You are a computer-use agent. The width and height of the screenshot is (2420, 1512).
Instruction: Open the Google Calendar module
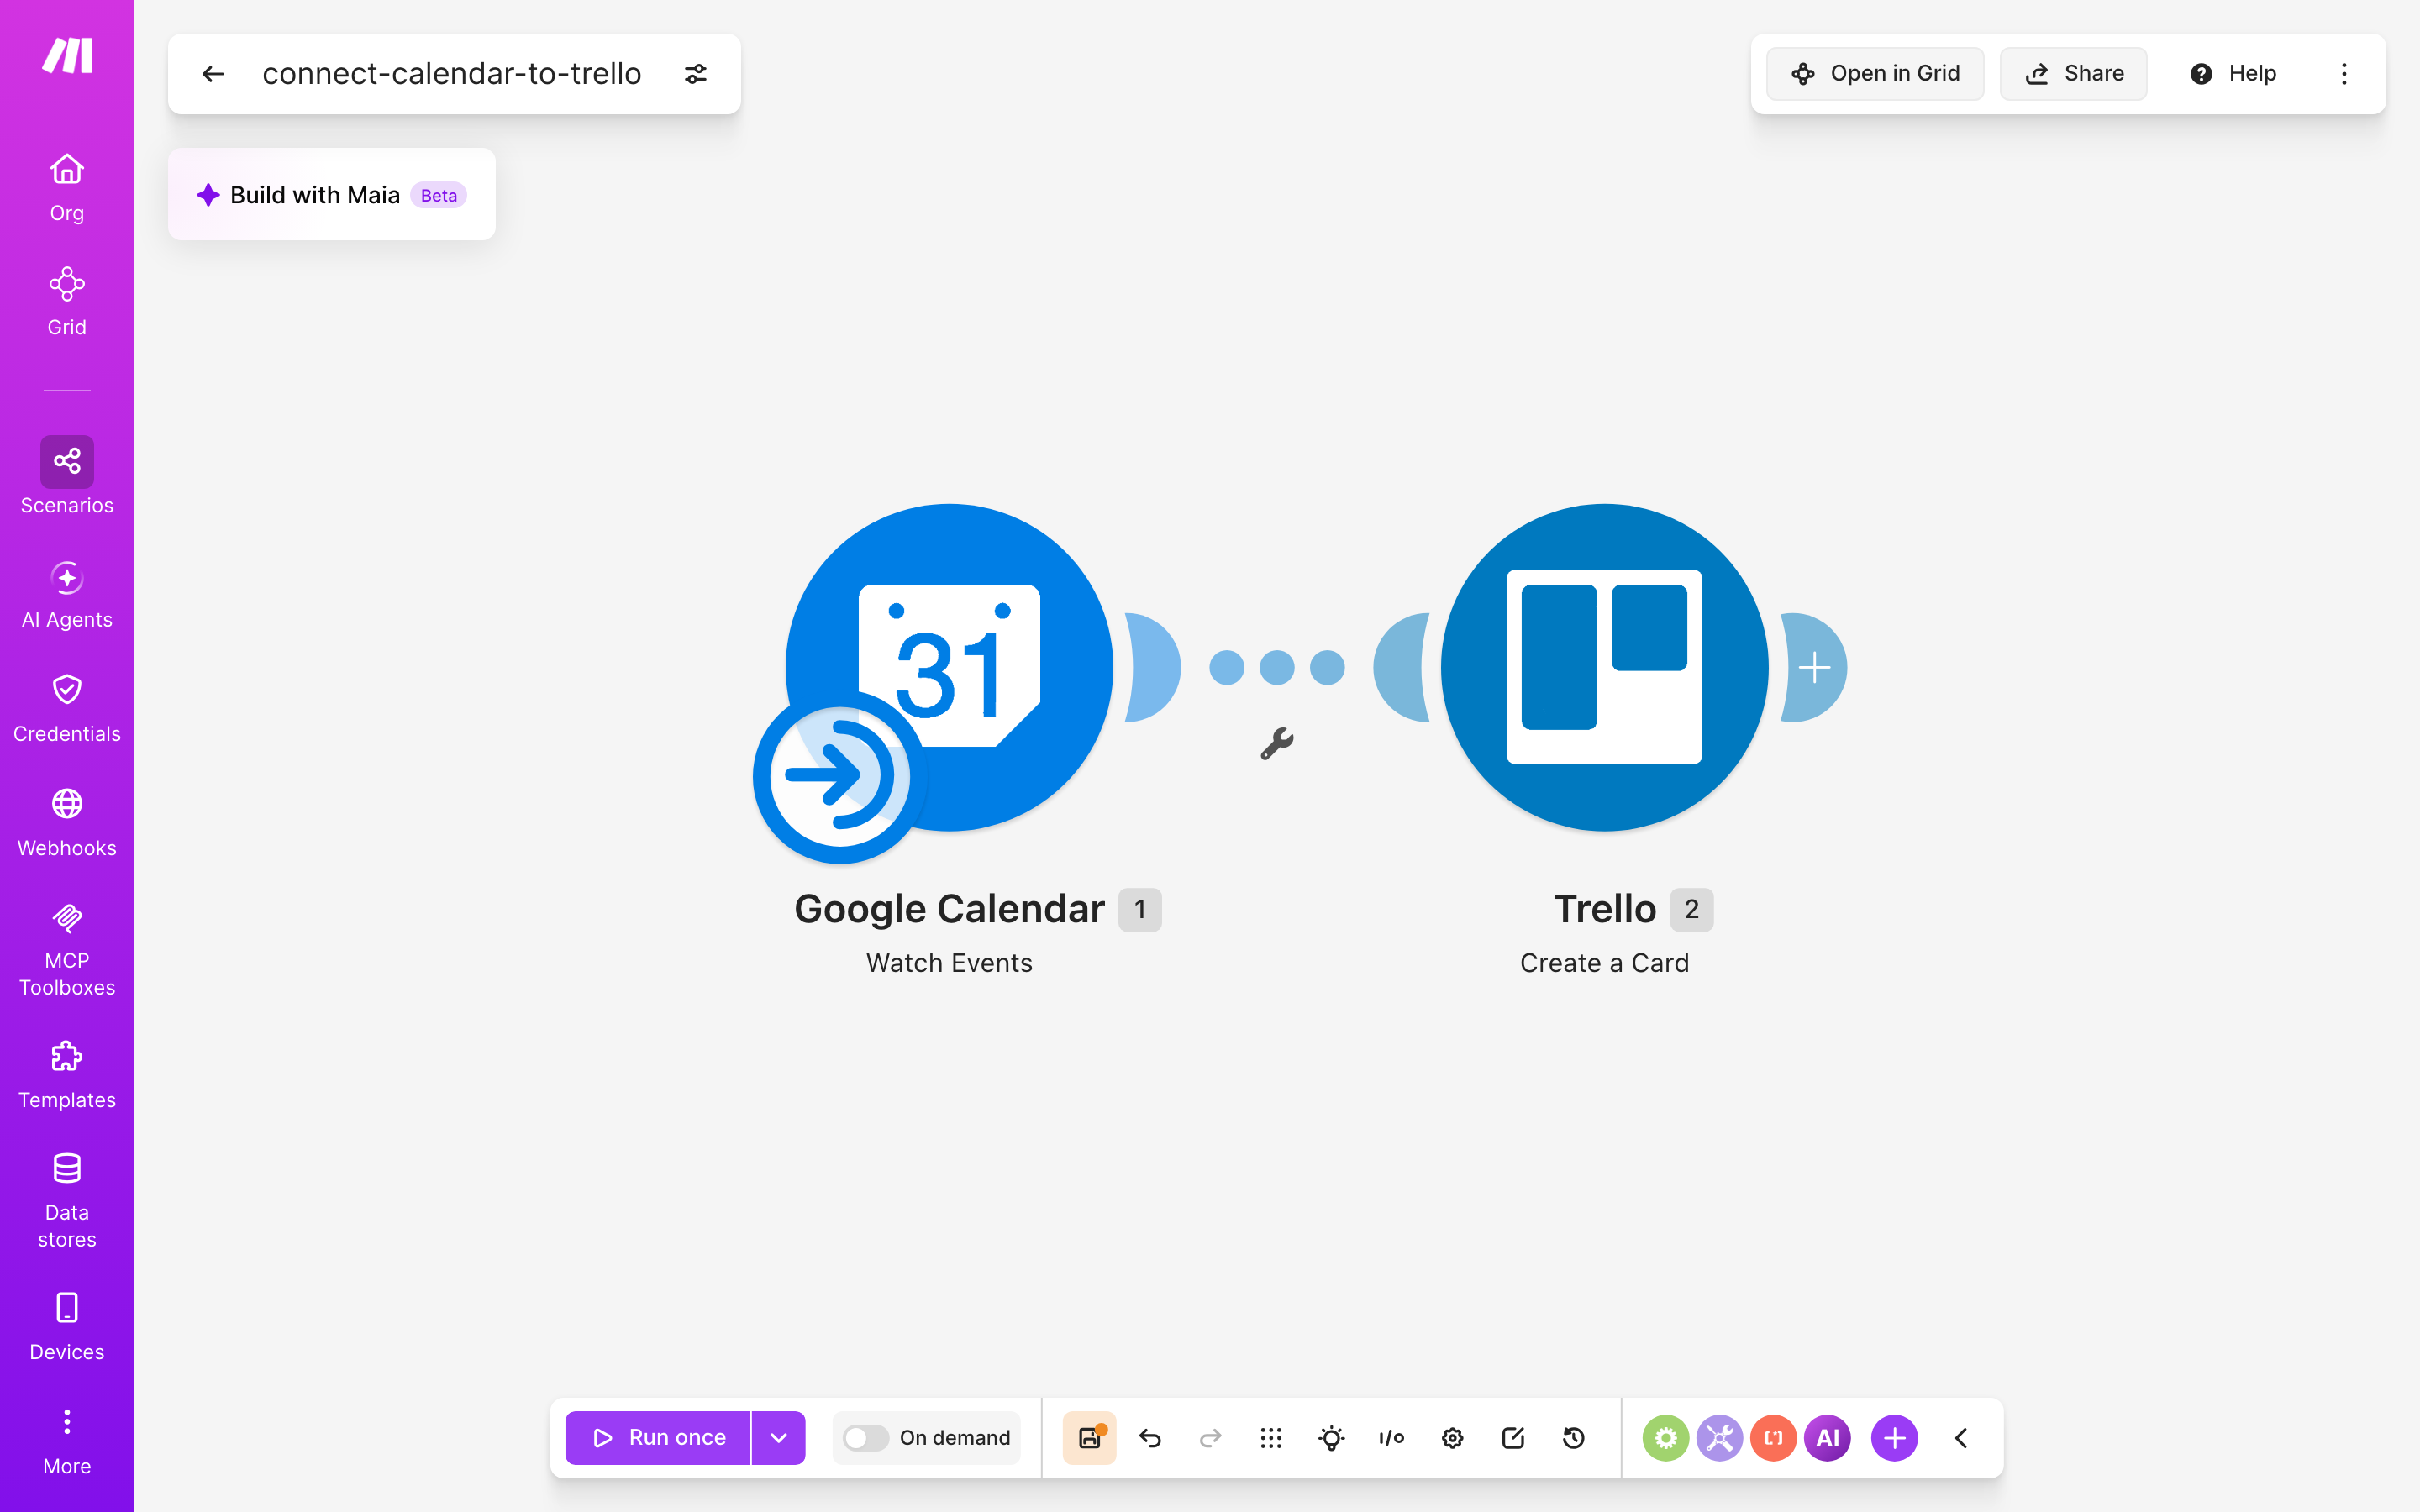pos(950,668)
